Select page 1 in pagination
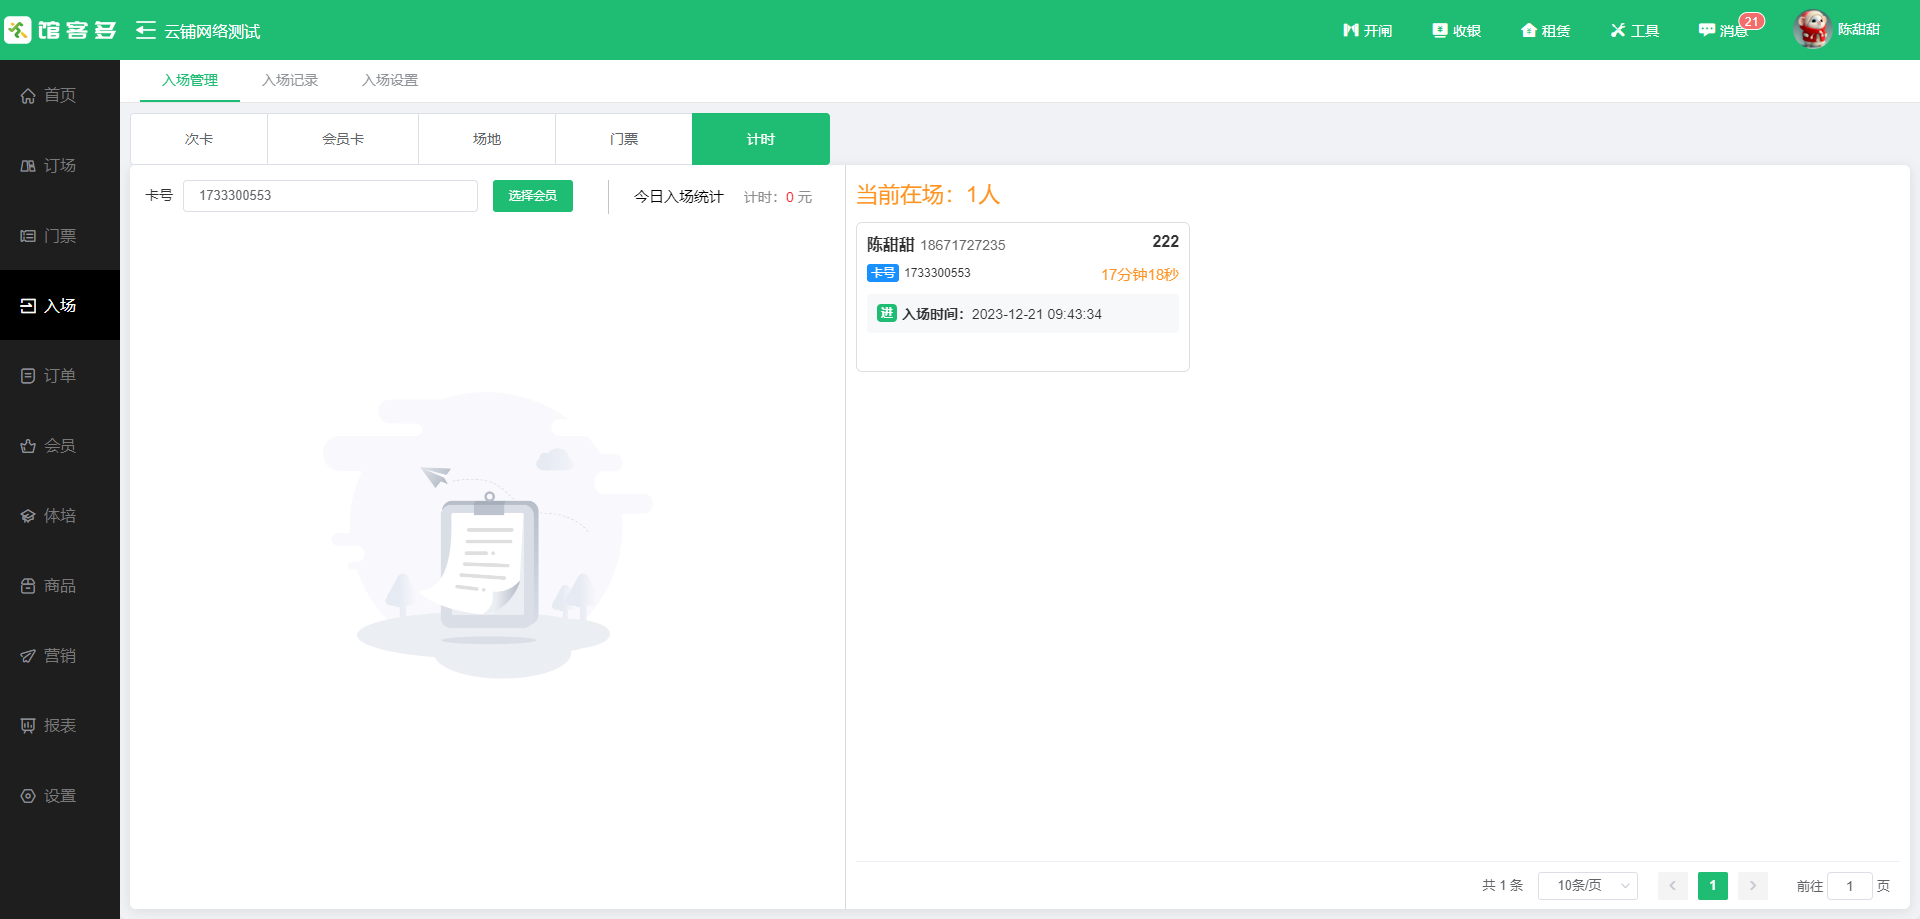The width and height of the screenshot is (1920, 919). point(1712,886)
